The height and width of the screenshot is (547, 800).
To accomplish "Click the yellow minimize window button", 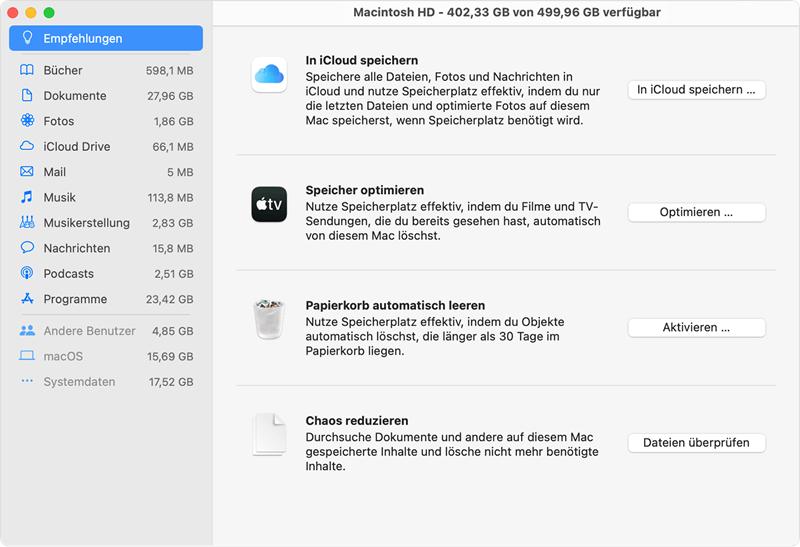I will 31,13.
